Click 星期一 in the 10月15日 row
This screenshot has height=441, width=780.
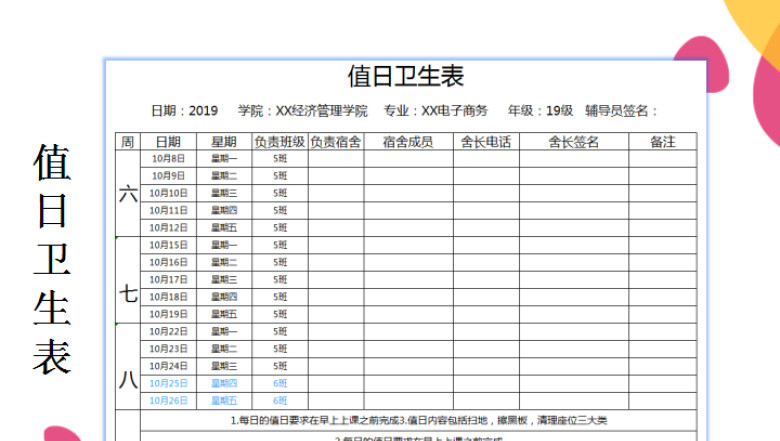point(224,245)
